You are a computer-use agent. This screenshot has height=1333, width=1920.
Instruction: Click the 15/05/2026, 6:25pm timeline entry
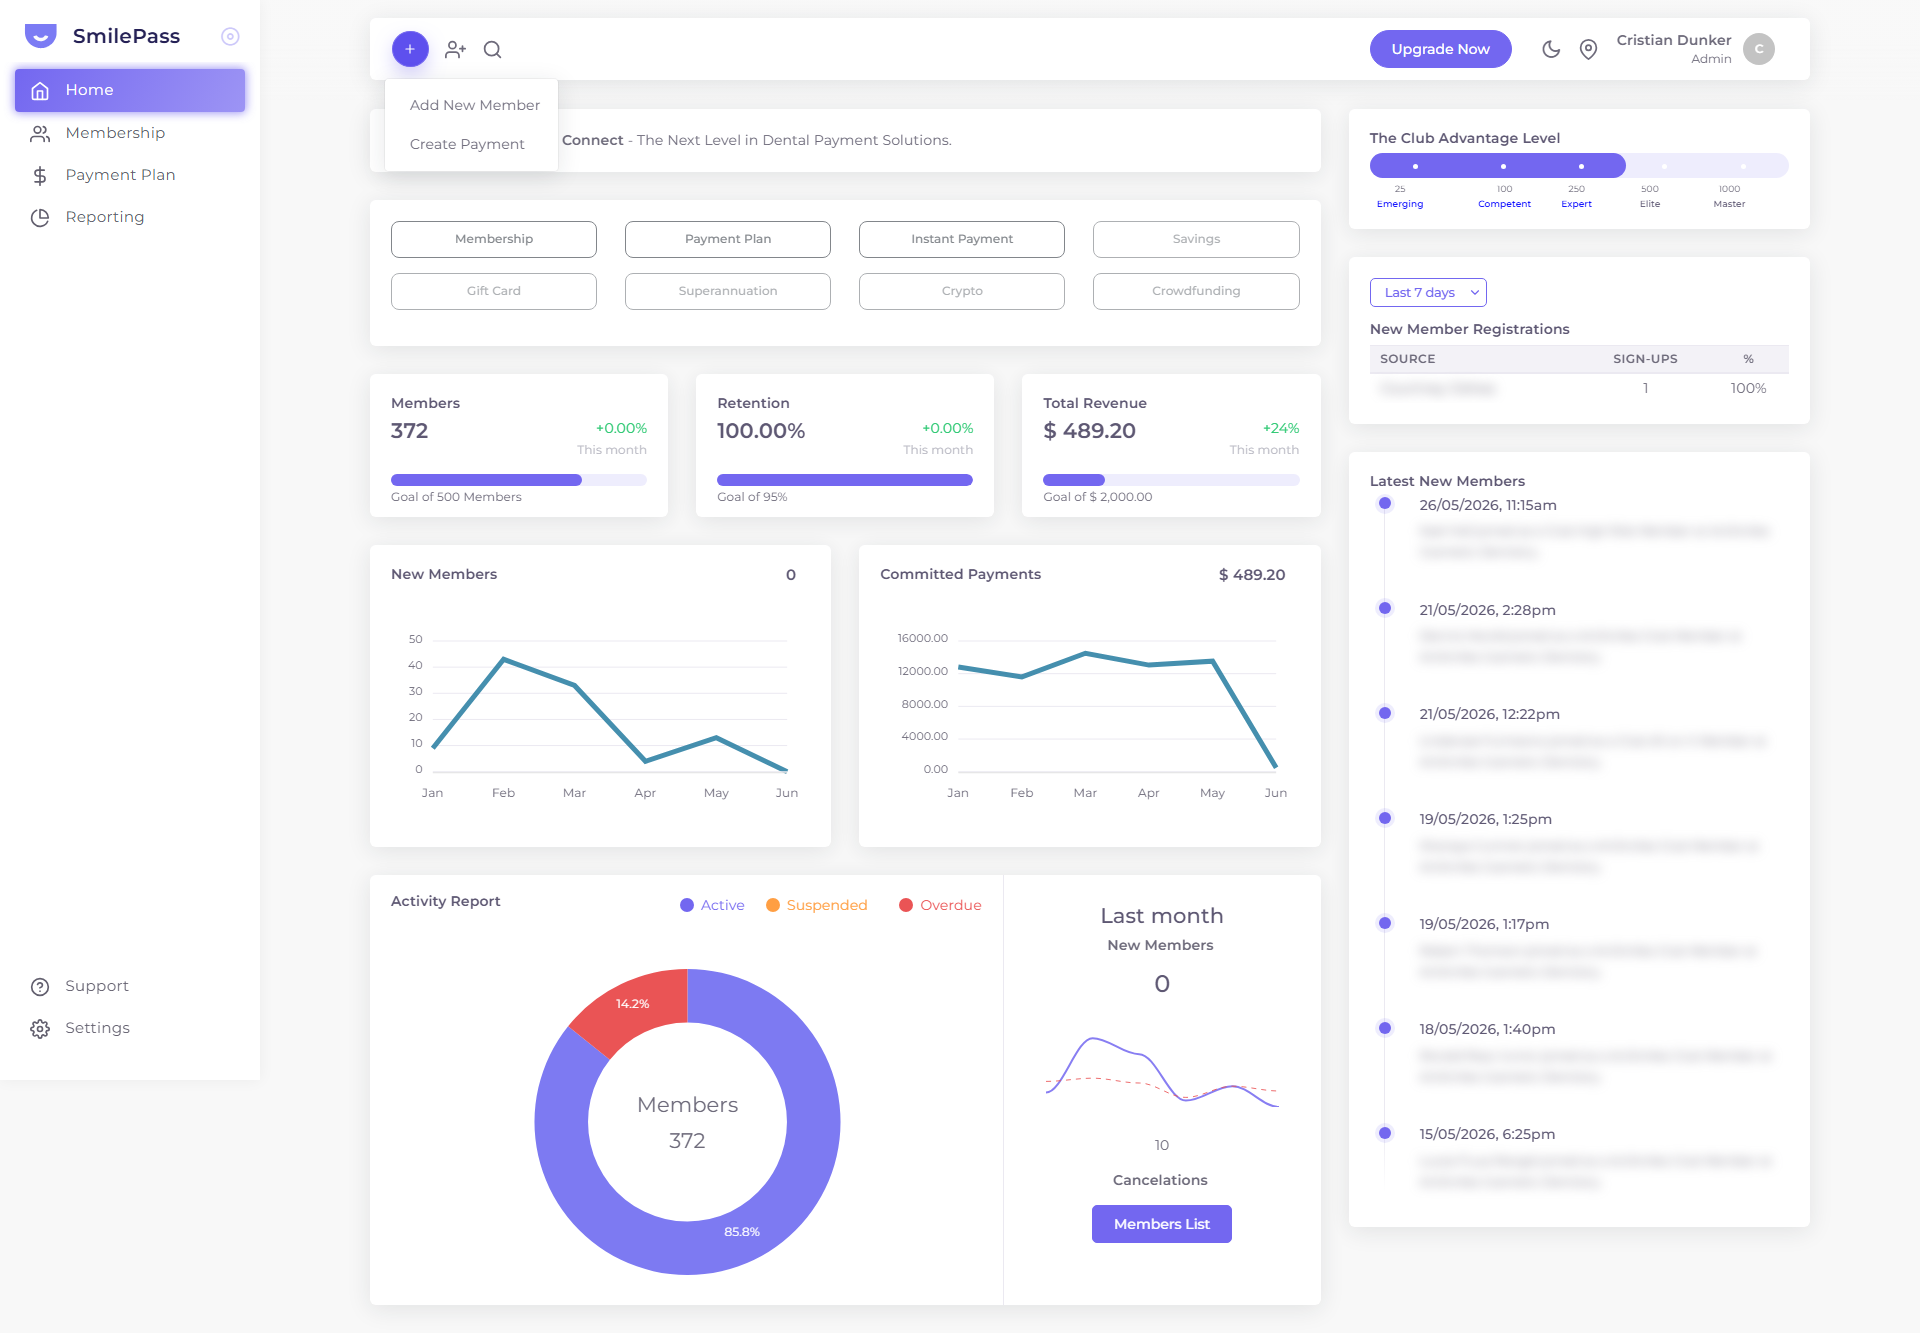[1487, 1134]
